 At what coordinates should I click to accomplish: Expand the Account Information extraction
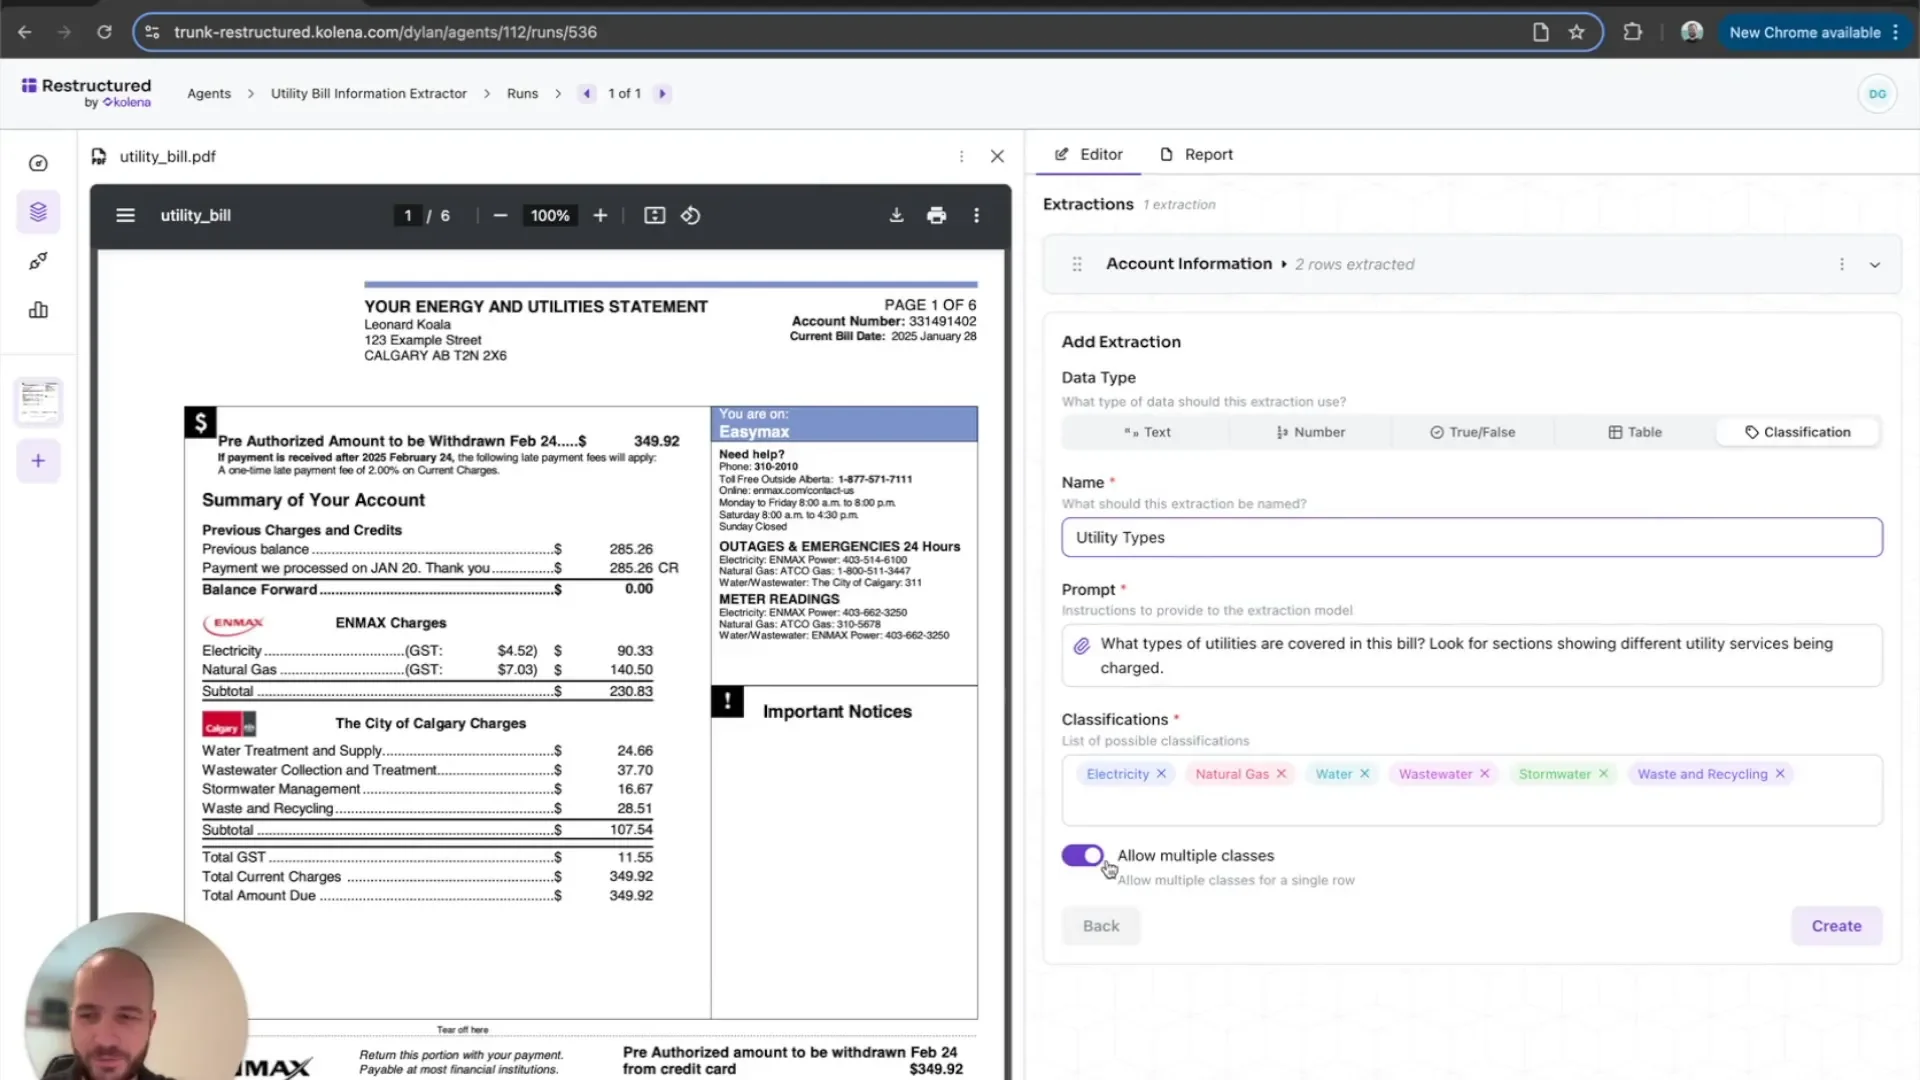click(1875, 265)
